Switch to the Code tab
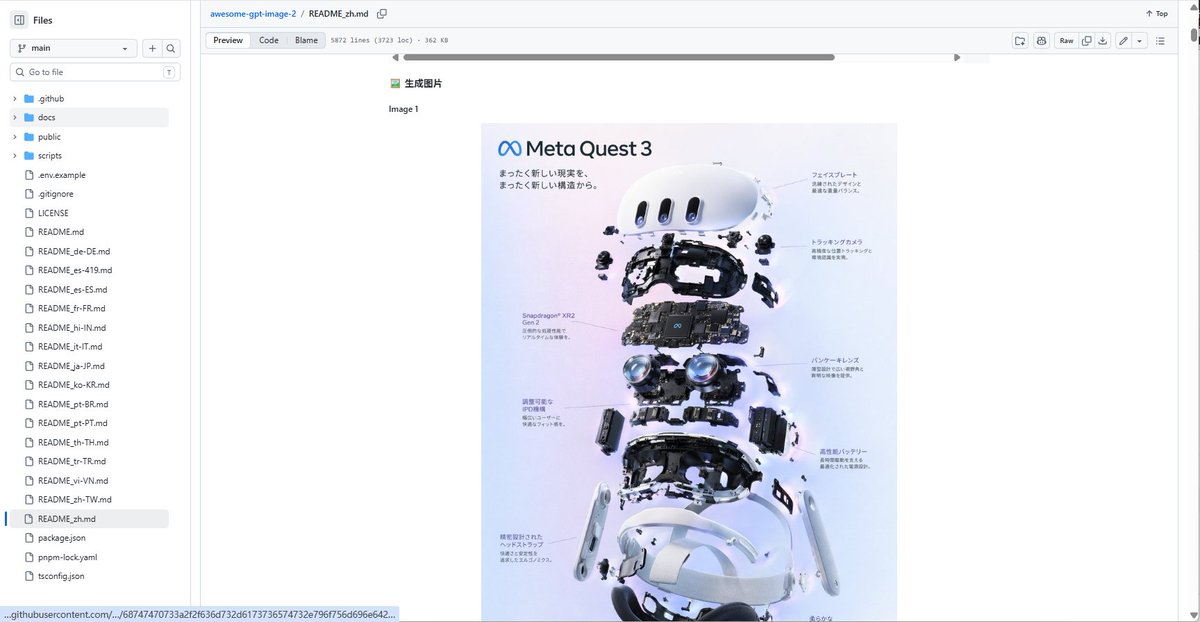The image size is (1200, 622). pos(269,41)
